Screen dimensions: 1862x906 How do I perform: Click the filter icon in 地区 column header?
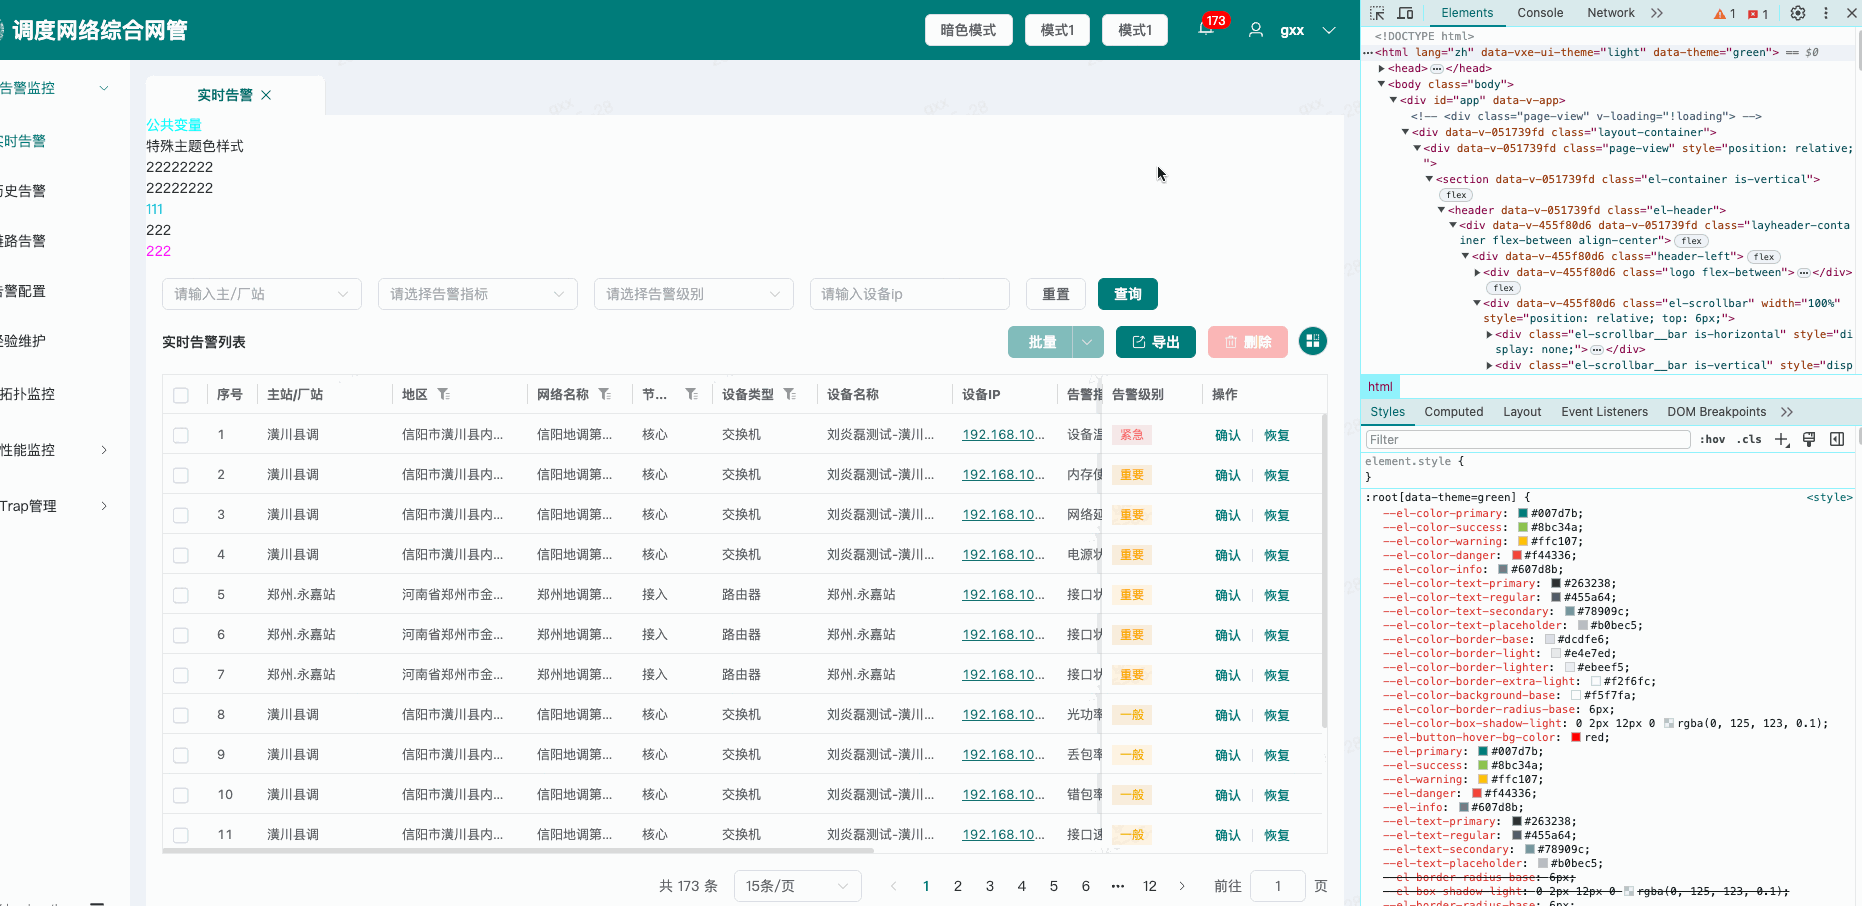[x=443, y=394]
